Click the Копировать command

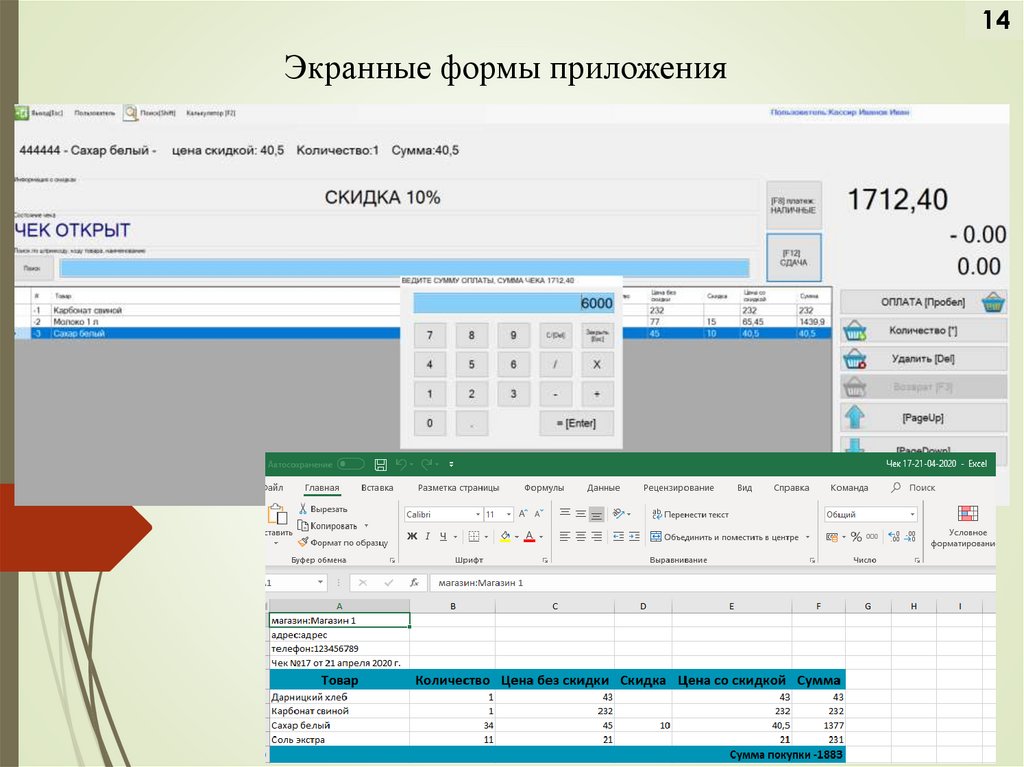[x=328, y=525]
